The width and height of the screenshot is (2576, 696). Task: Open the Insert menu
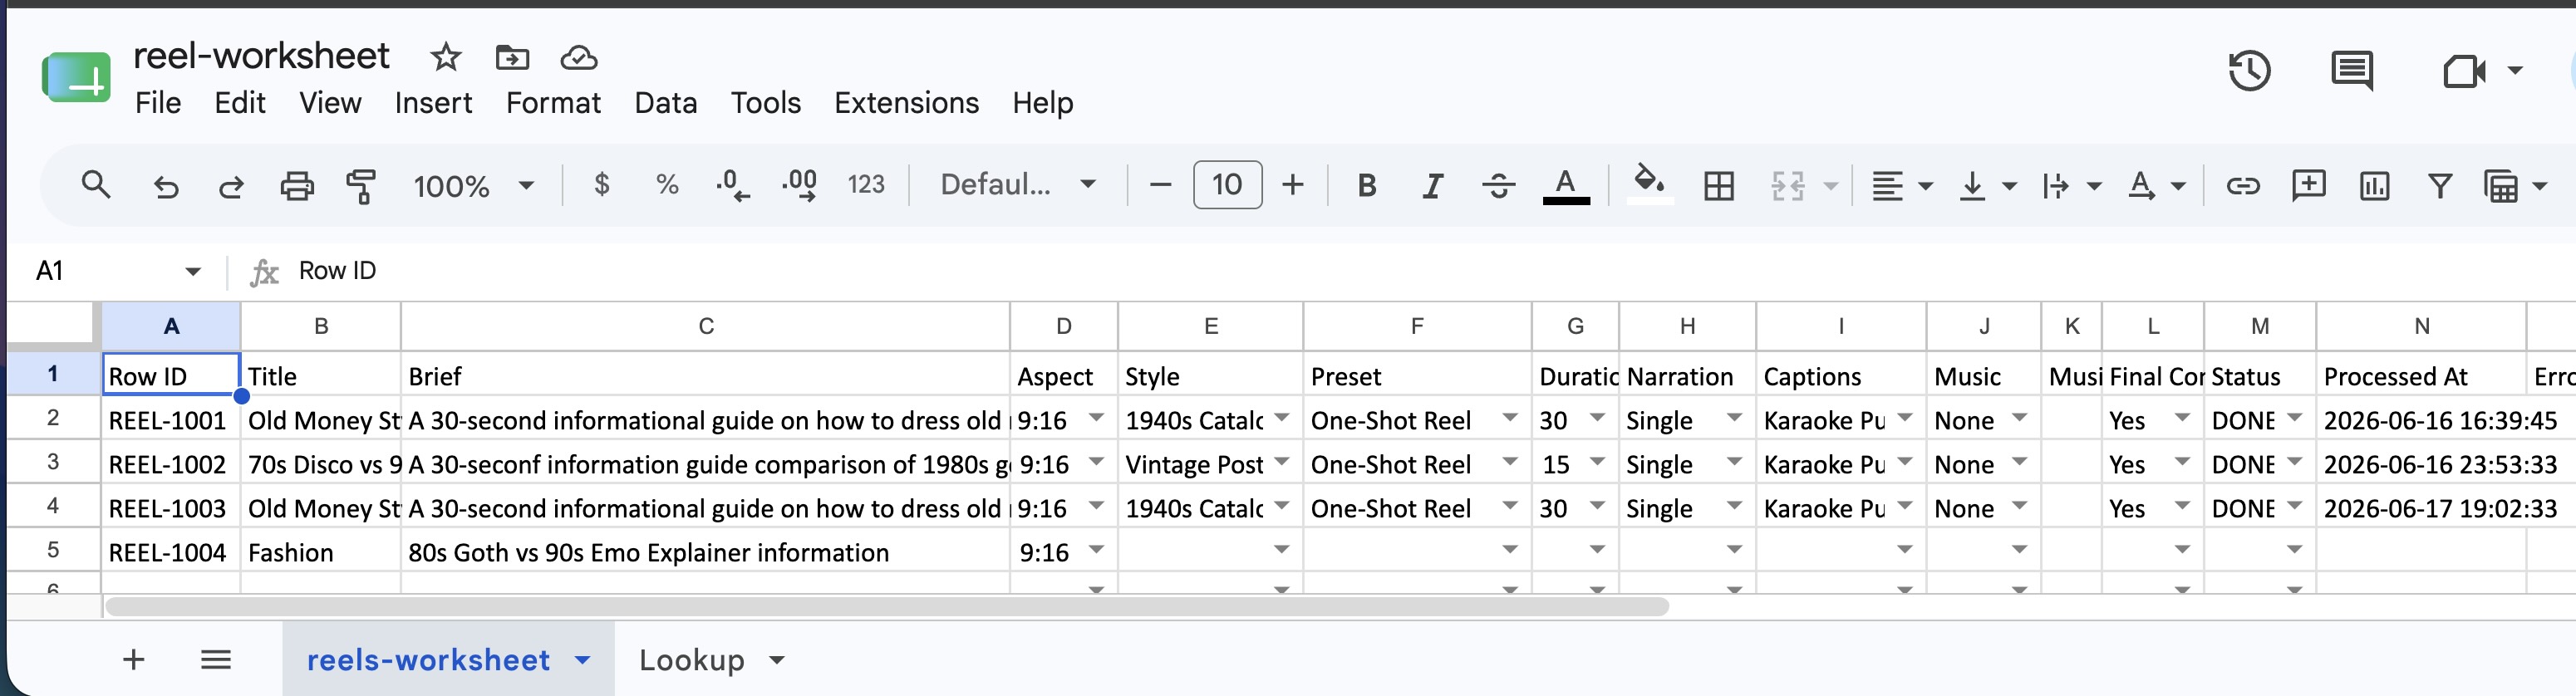[x=433, y=103]
